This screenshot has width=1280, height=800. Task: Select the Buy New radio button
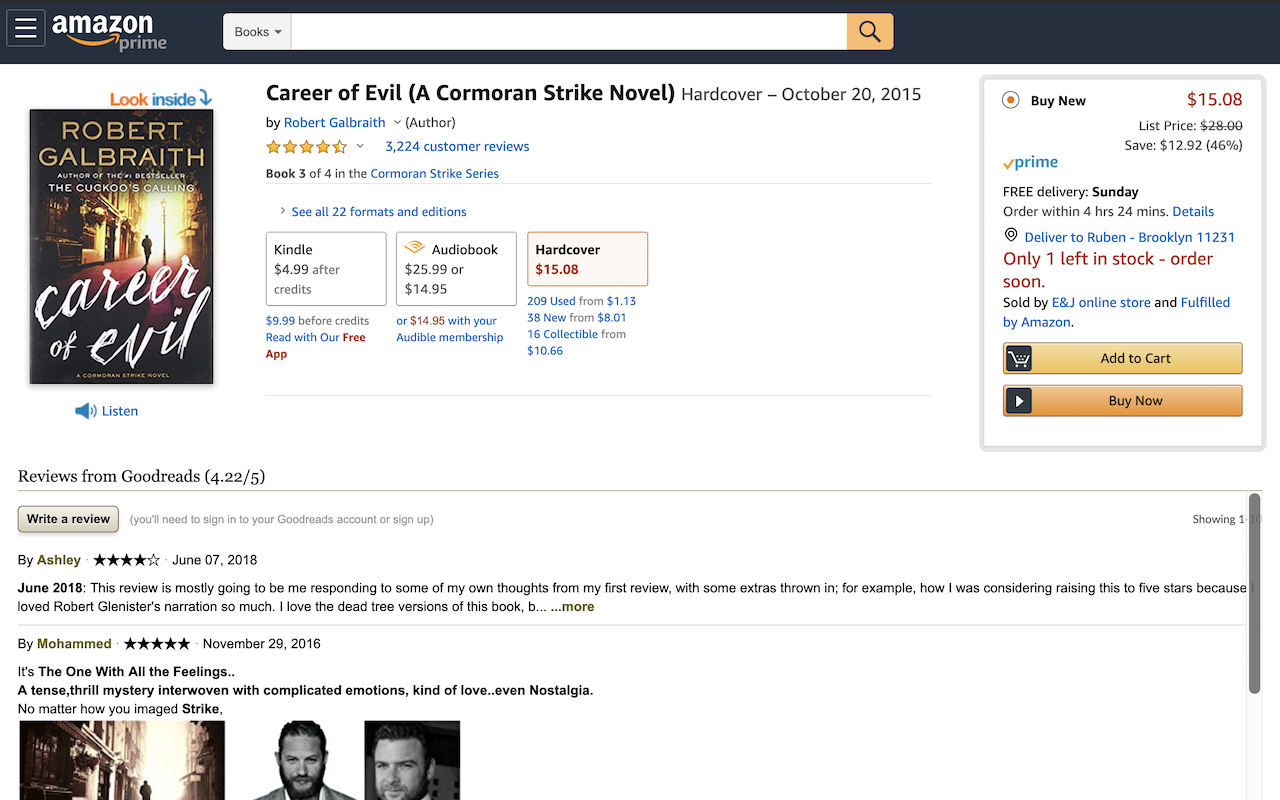[x=1010, y=100]
